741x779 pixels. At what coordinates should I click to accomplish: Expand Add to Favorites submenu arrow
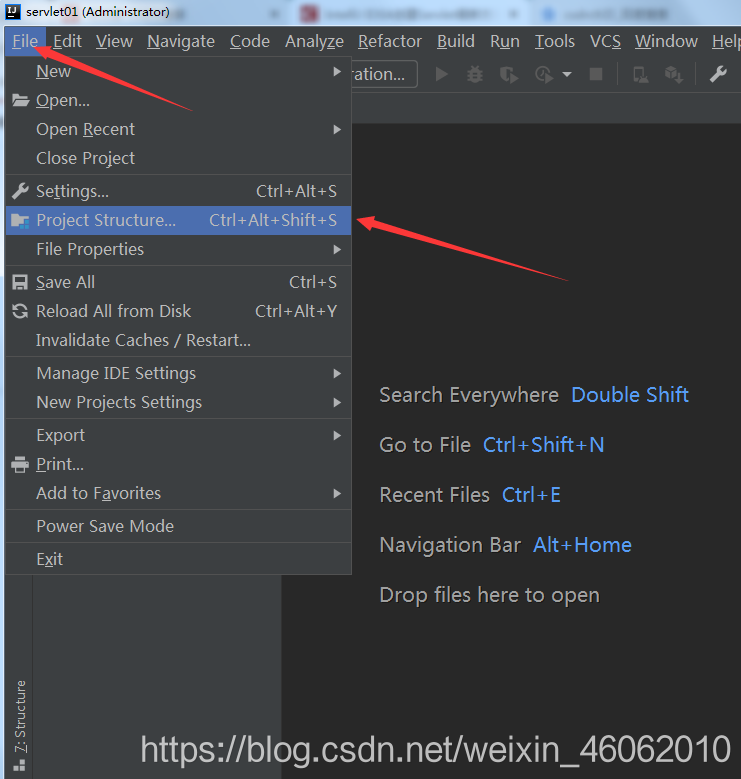pos(337,493)
